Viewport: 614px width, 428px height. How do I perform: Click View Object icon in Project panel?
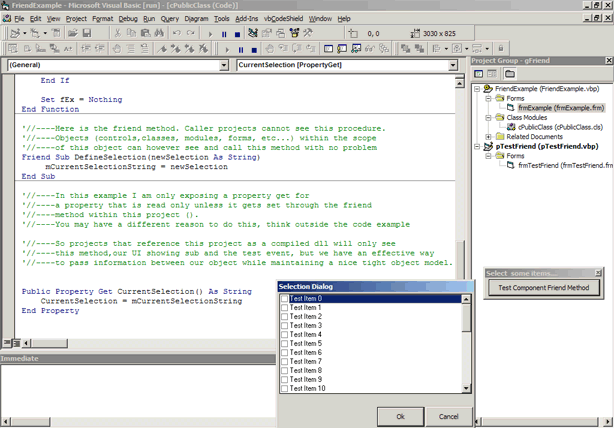493,74
